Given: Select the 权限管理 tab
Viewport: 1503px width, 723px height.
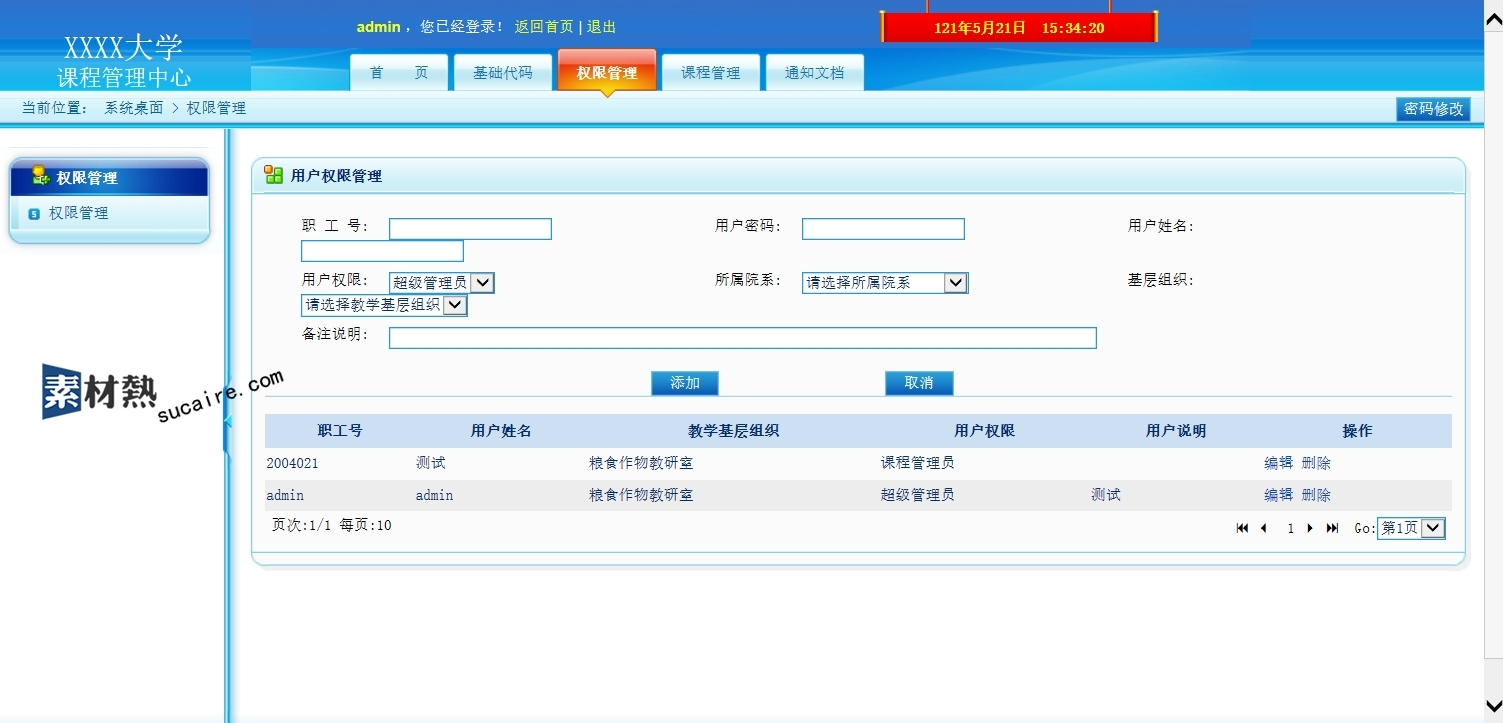Looking at the screenshot, I should coord(607,72).
